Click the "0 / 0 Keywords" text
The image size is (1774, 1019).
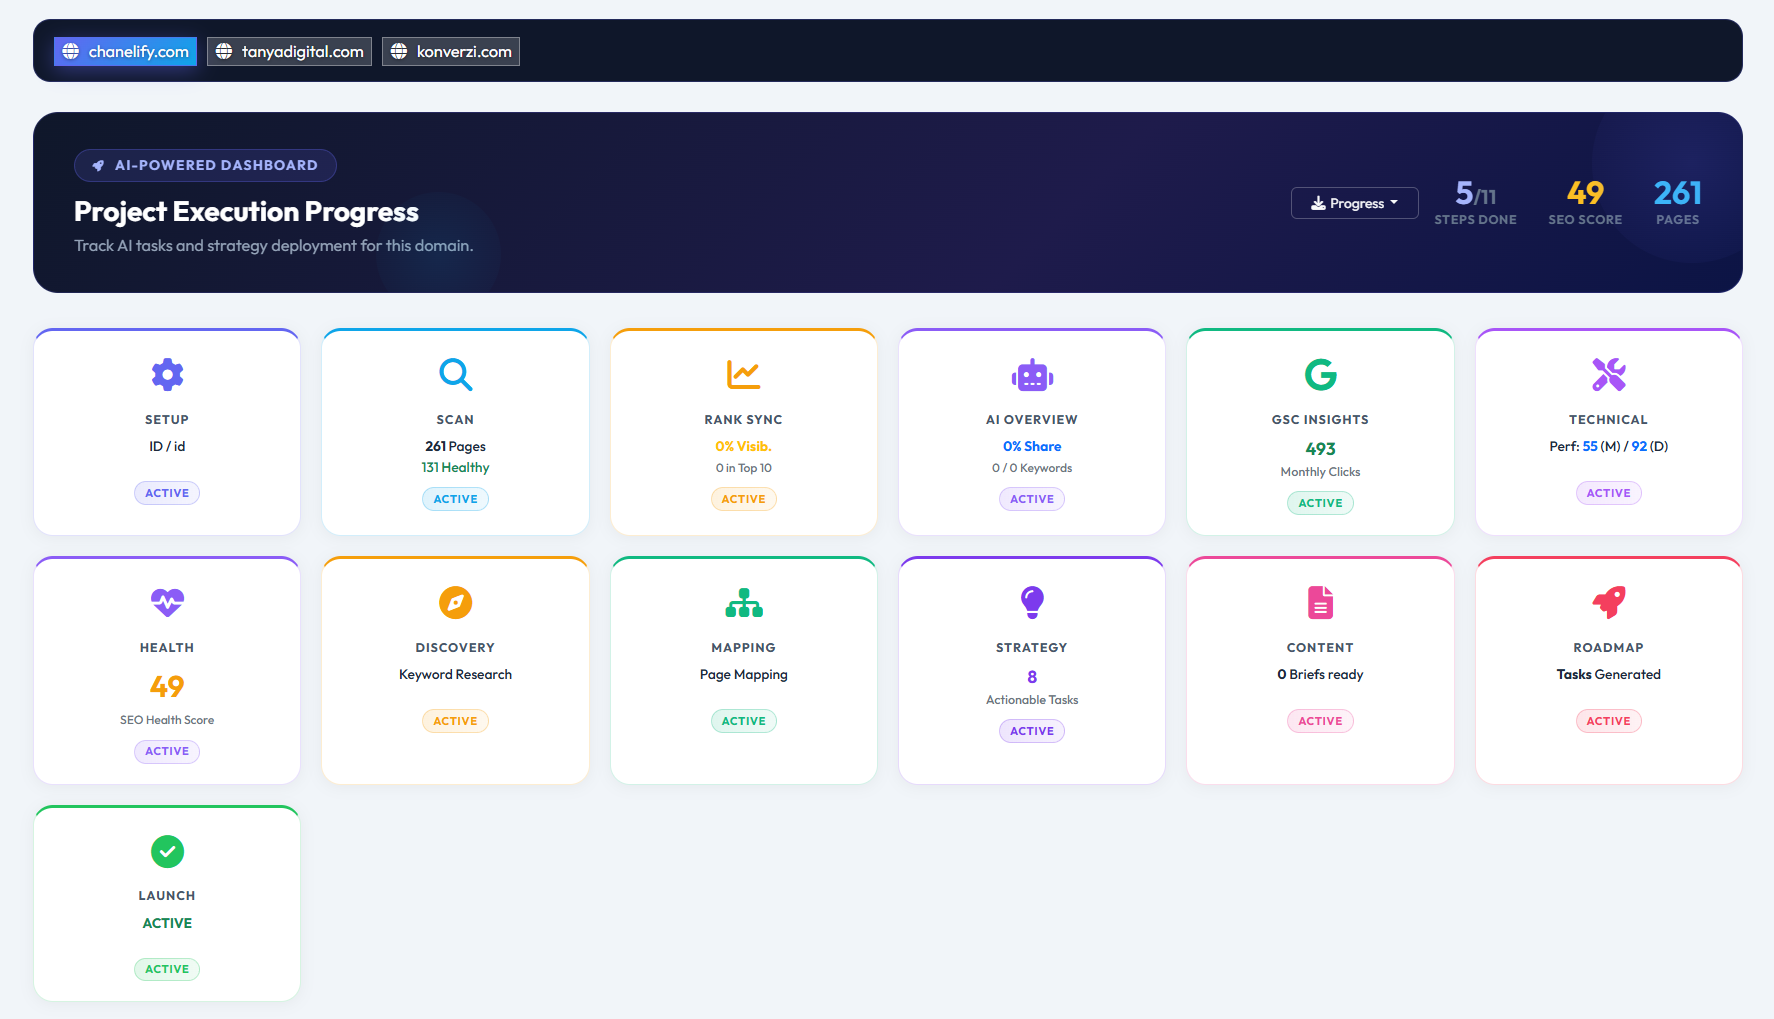click(x=1032, y=468)
